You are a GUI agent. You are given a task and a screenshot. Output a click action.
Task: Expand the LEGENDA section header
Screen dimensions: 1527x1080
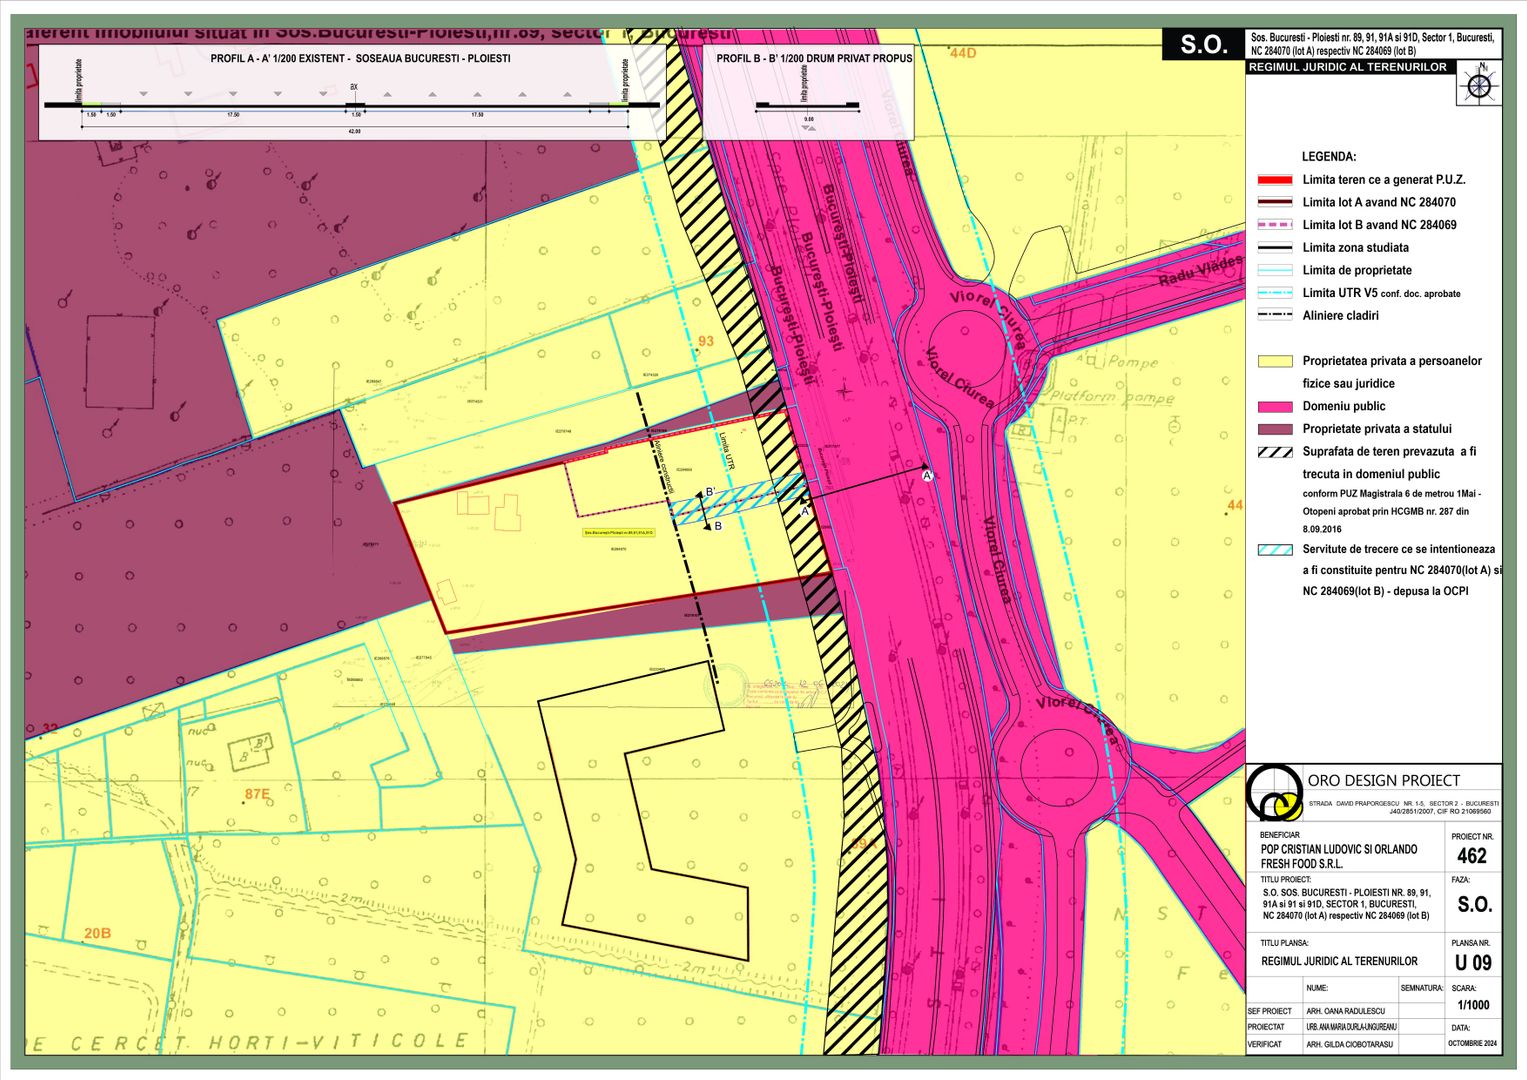[1330, 155]
